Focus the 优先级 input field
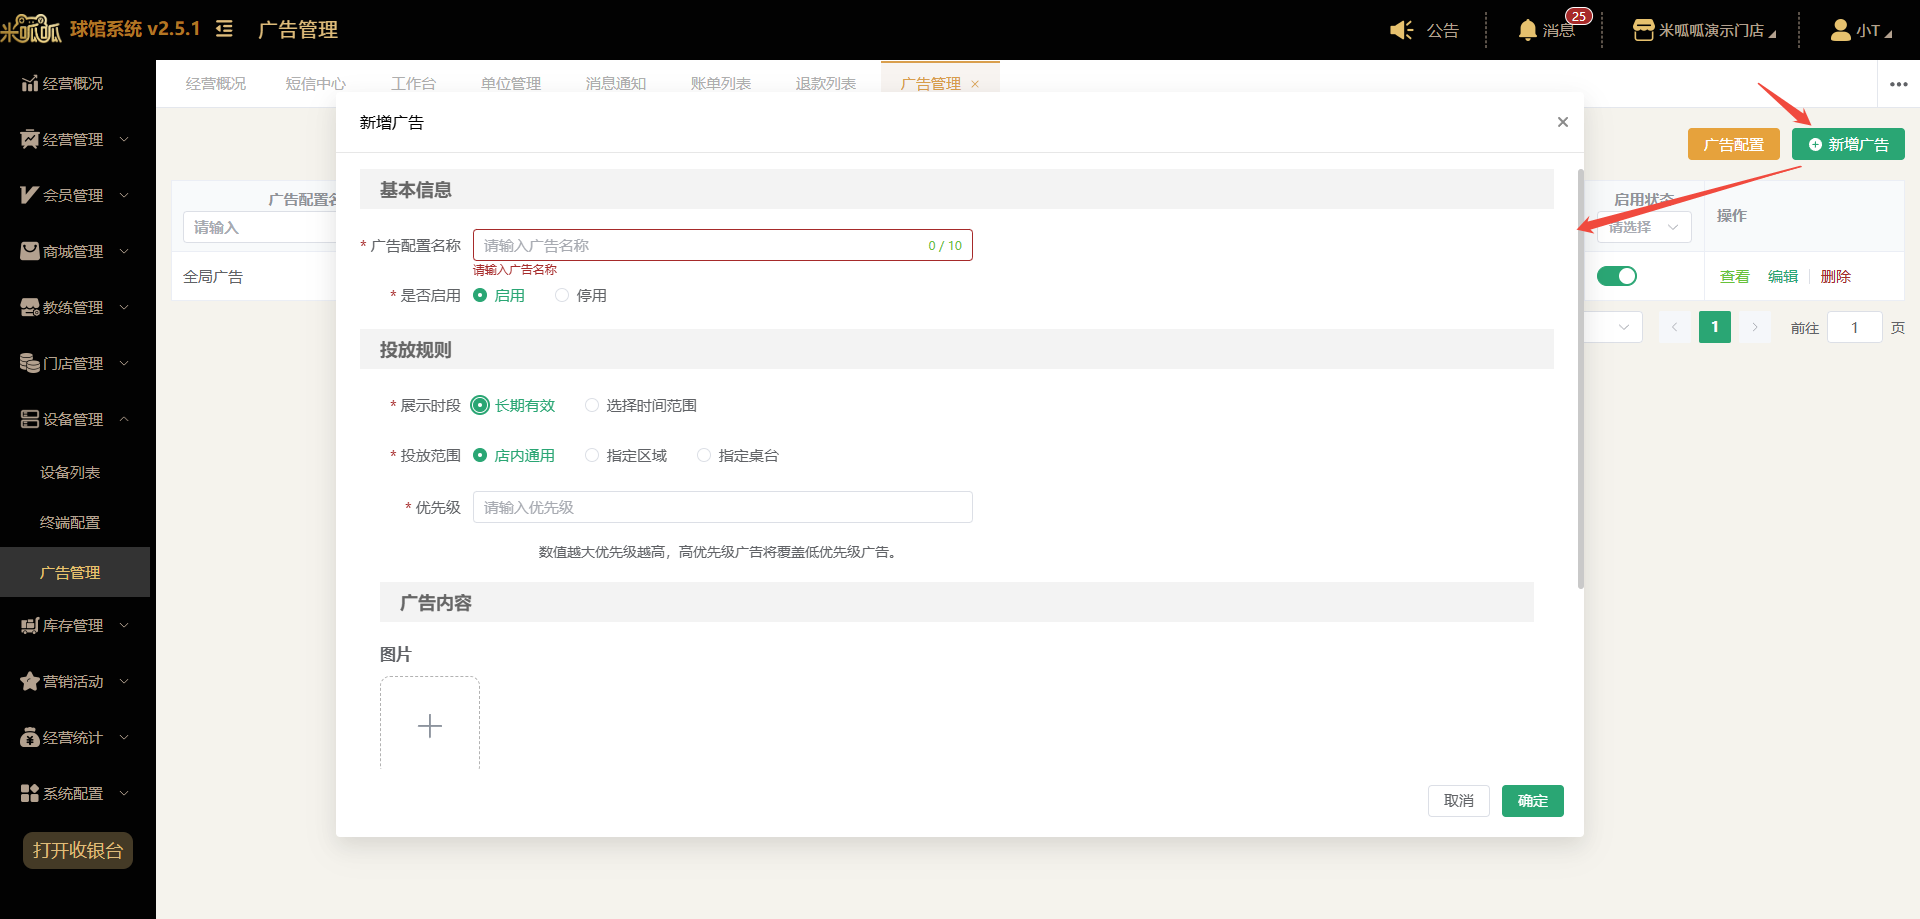1920x919 pixels. tap(723, 507)
